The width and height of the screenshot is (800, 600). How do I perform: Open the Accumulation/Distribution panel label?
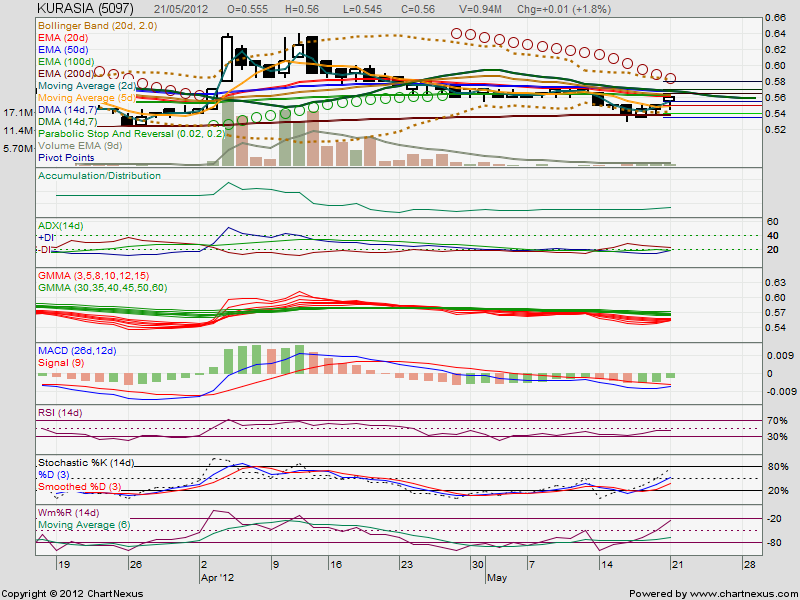click(99, 174)
